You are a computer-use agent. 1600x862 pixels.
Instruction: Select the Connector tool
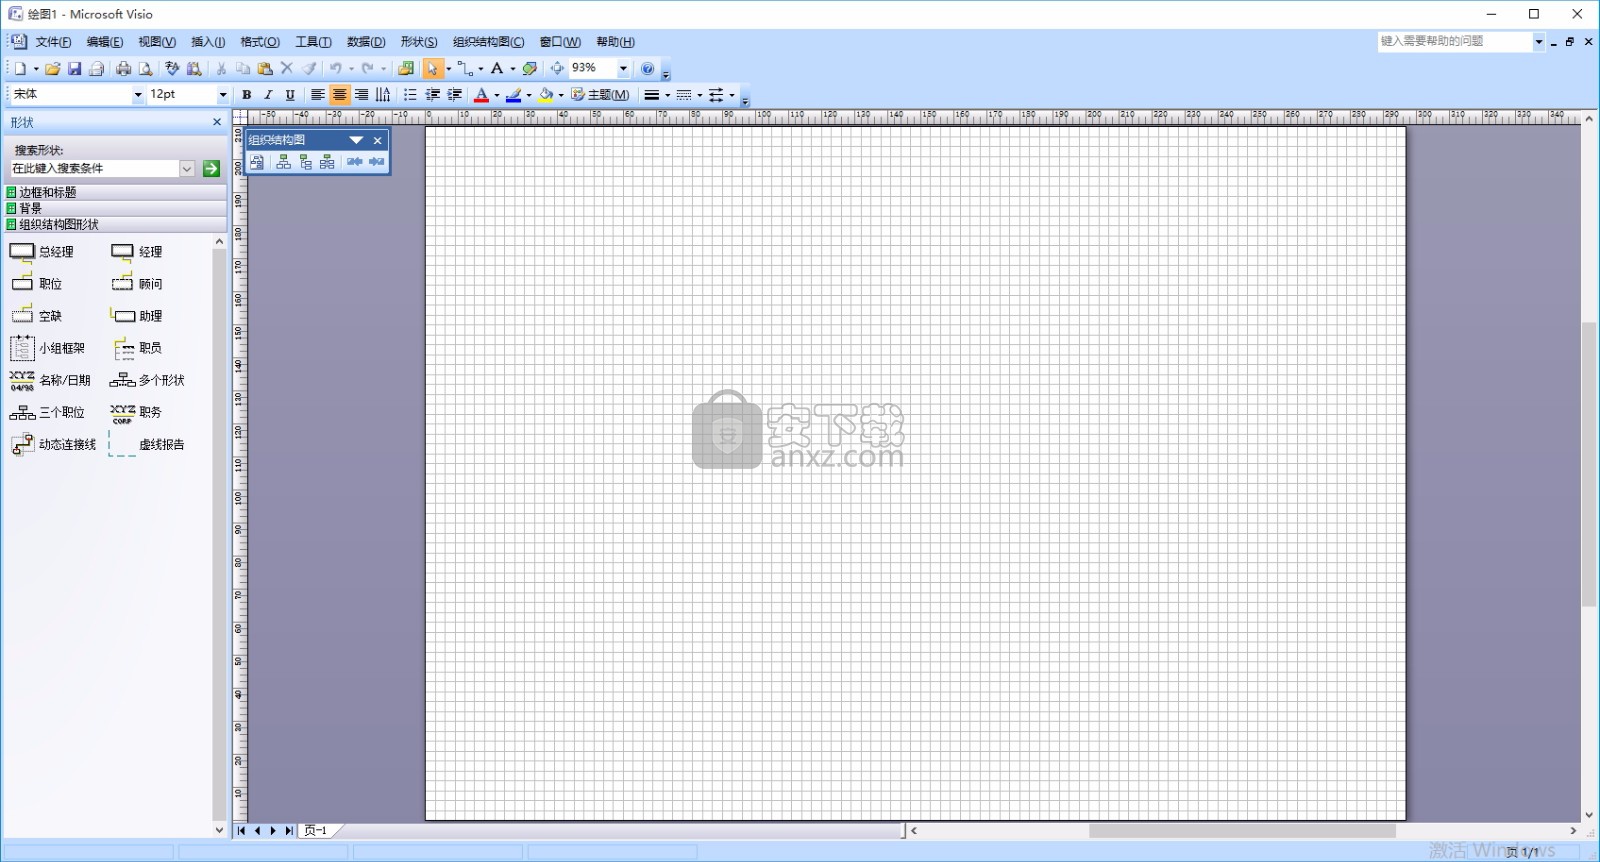pyautogui.click(x=465, y=69)
